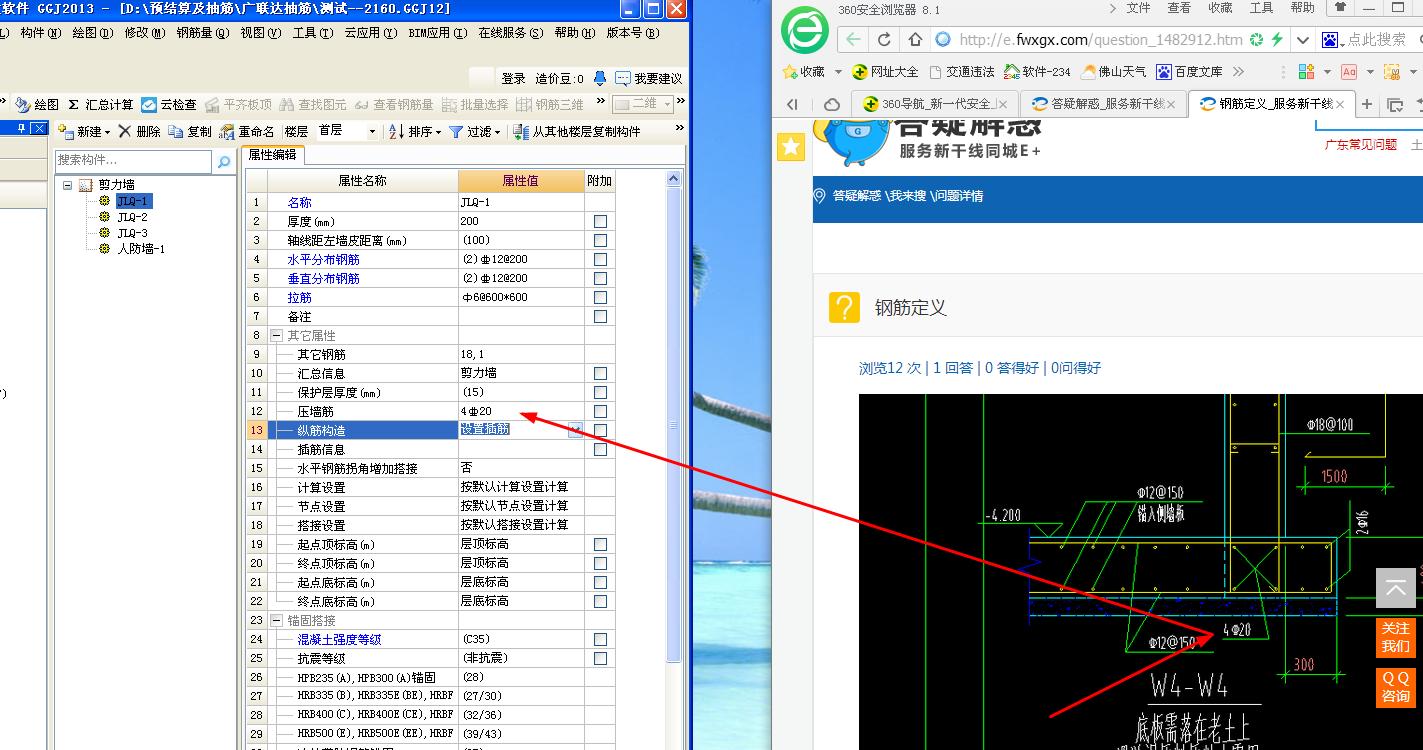Open the 百度文库 bookmark
1423x750 pixels.
click(x=1189, y=72)
